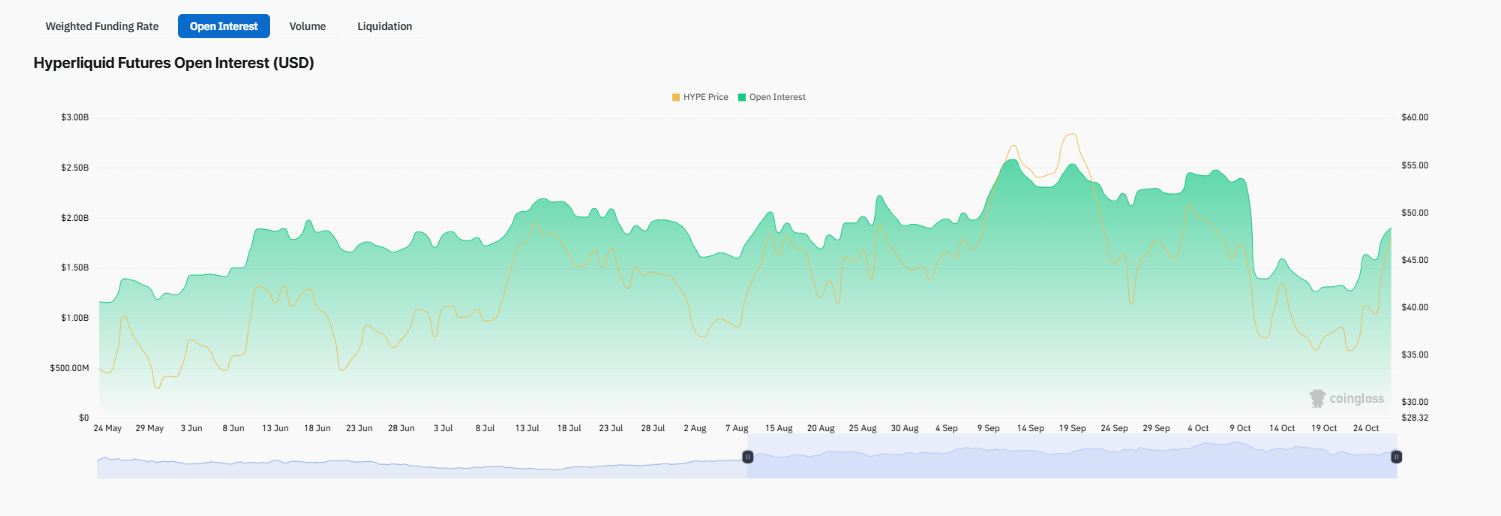Click the 24 May date label
The height and width of the screenshot is (516, 1501).
click(x=106, y=428)
